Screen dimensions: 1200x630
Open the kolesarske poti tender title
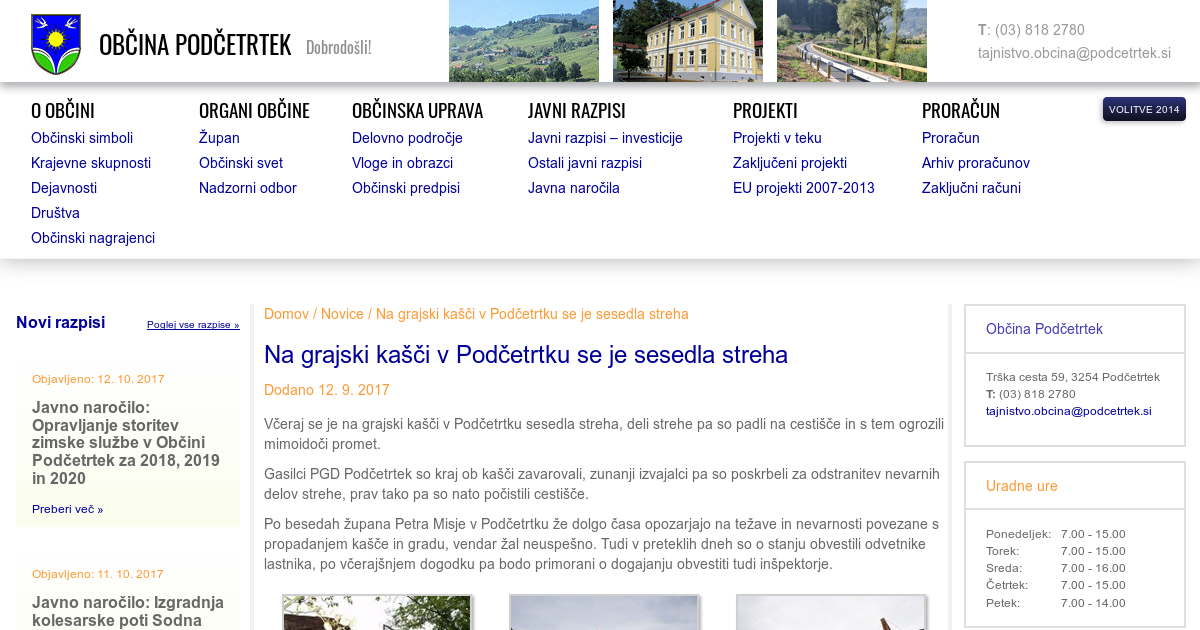(127, 611)
